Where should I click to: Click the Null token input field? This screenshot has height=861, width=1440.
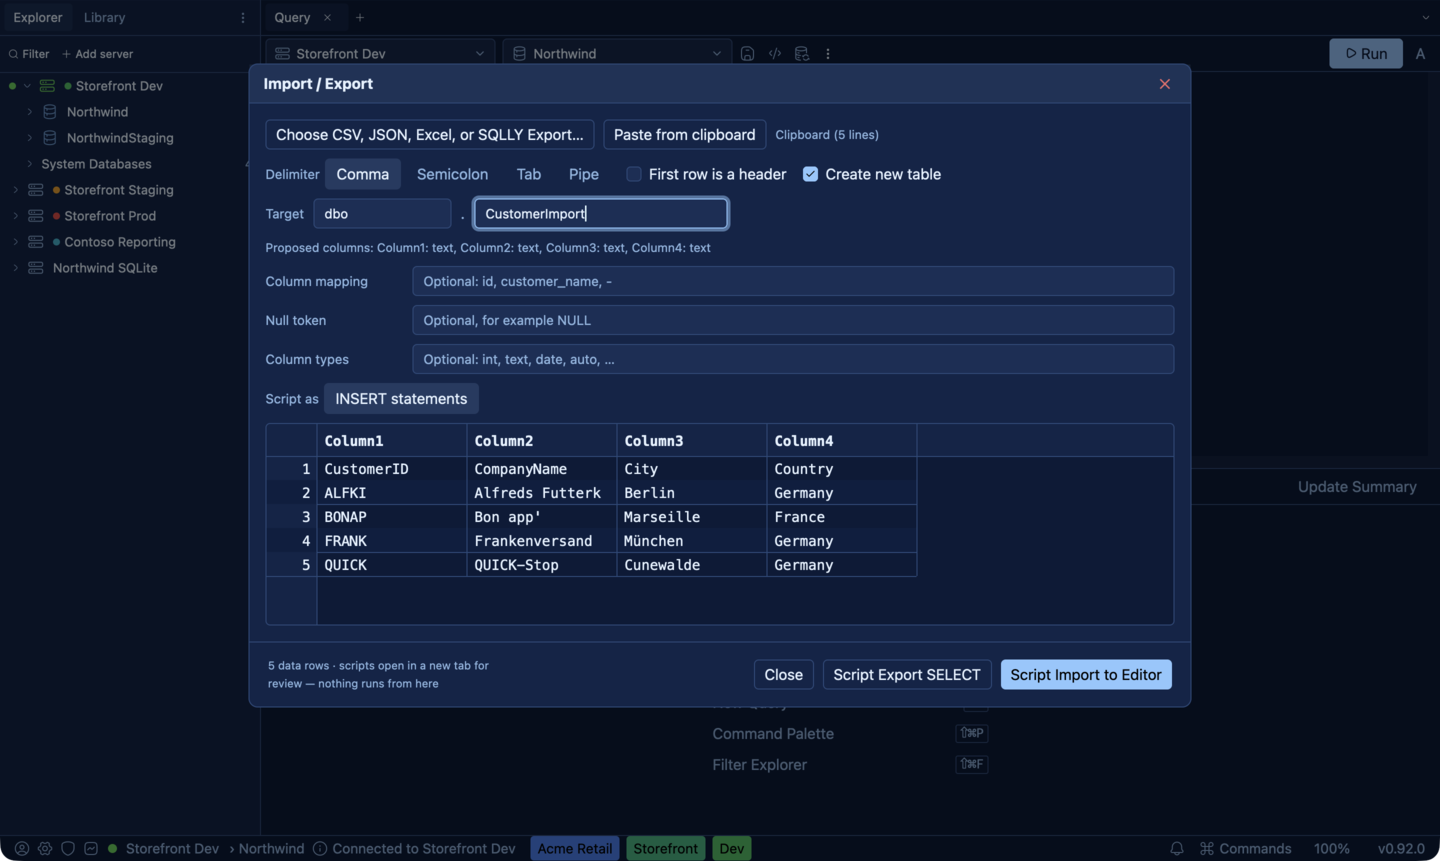point(793,321)
